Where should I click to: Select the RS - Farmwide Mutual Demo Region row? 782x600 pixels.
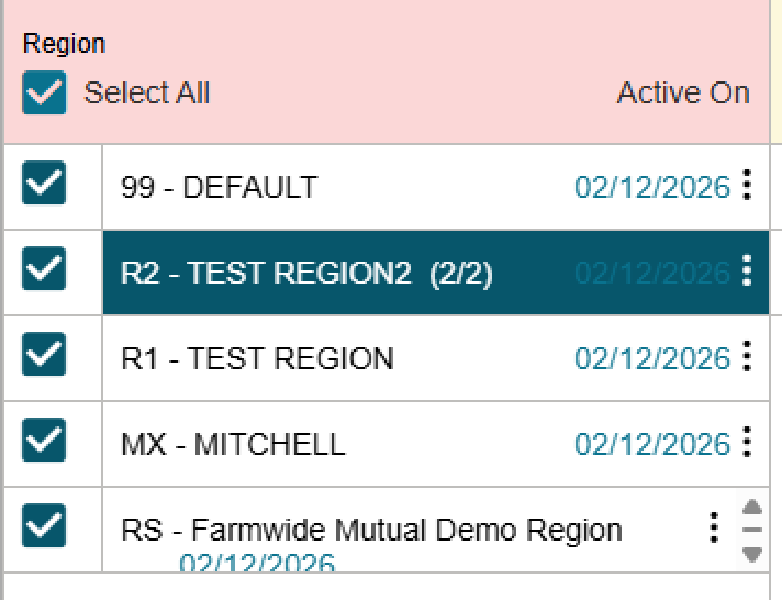point(372,529)
